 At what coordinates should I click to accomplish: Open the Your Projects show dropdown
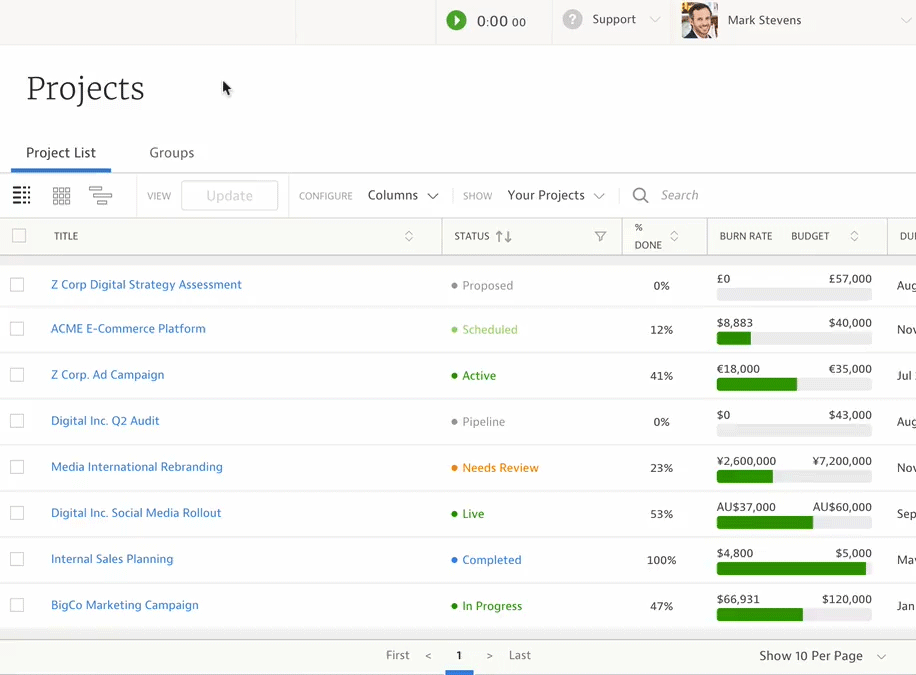coord(555,196)
